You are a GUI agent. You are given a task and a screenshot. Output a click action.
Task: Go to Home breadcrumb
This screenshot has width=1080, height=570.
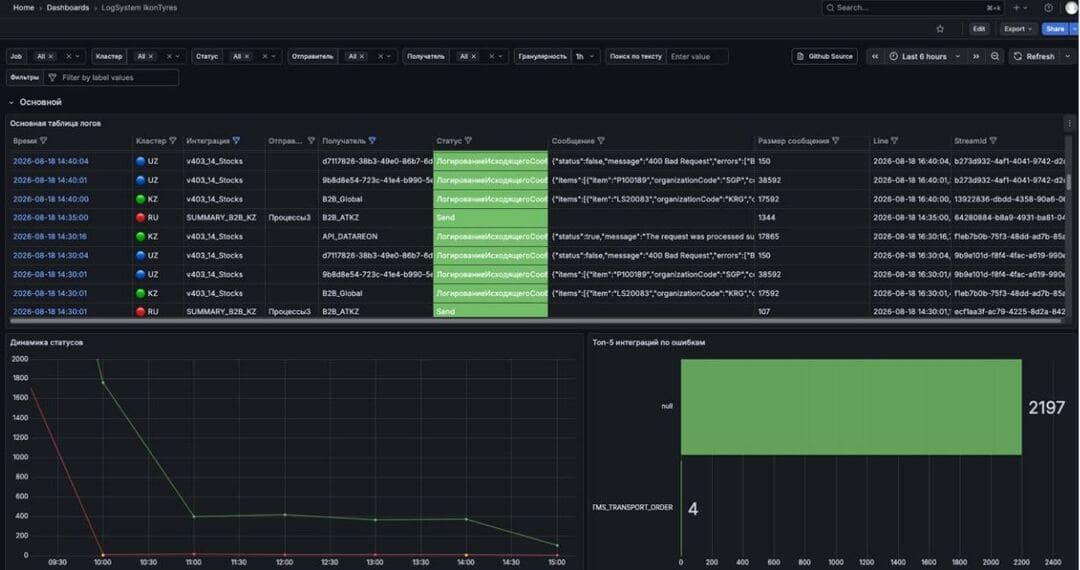23,8
